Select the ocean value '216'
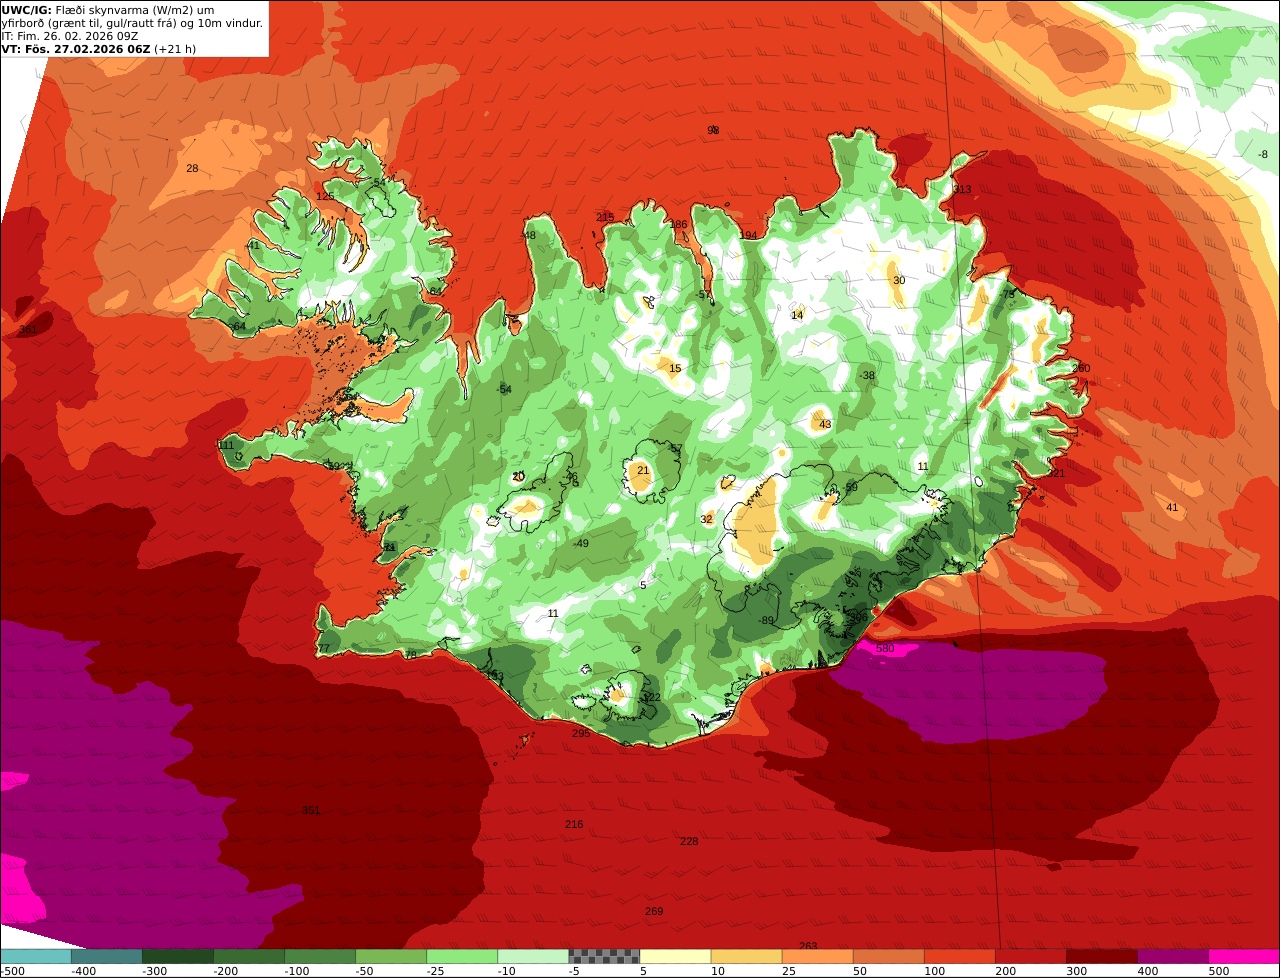1280x978 pixels. pyautogui.click(x=574, y=824)
